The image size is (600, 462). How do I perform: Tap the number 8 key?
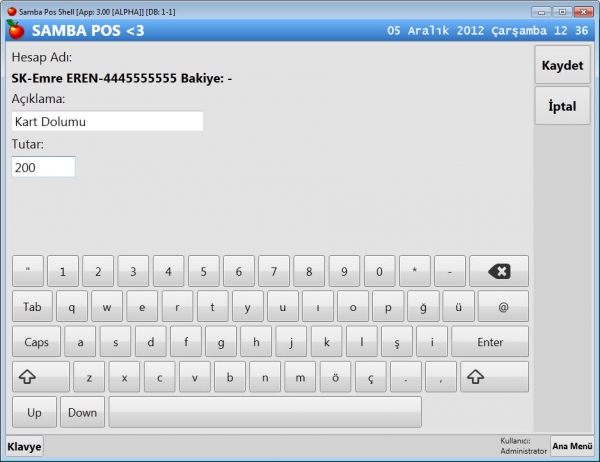point(309,271)
